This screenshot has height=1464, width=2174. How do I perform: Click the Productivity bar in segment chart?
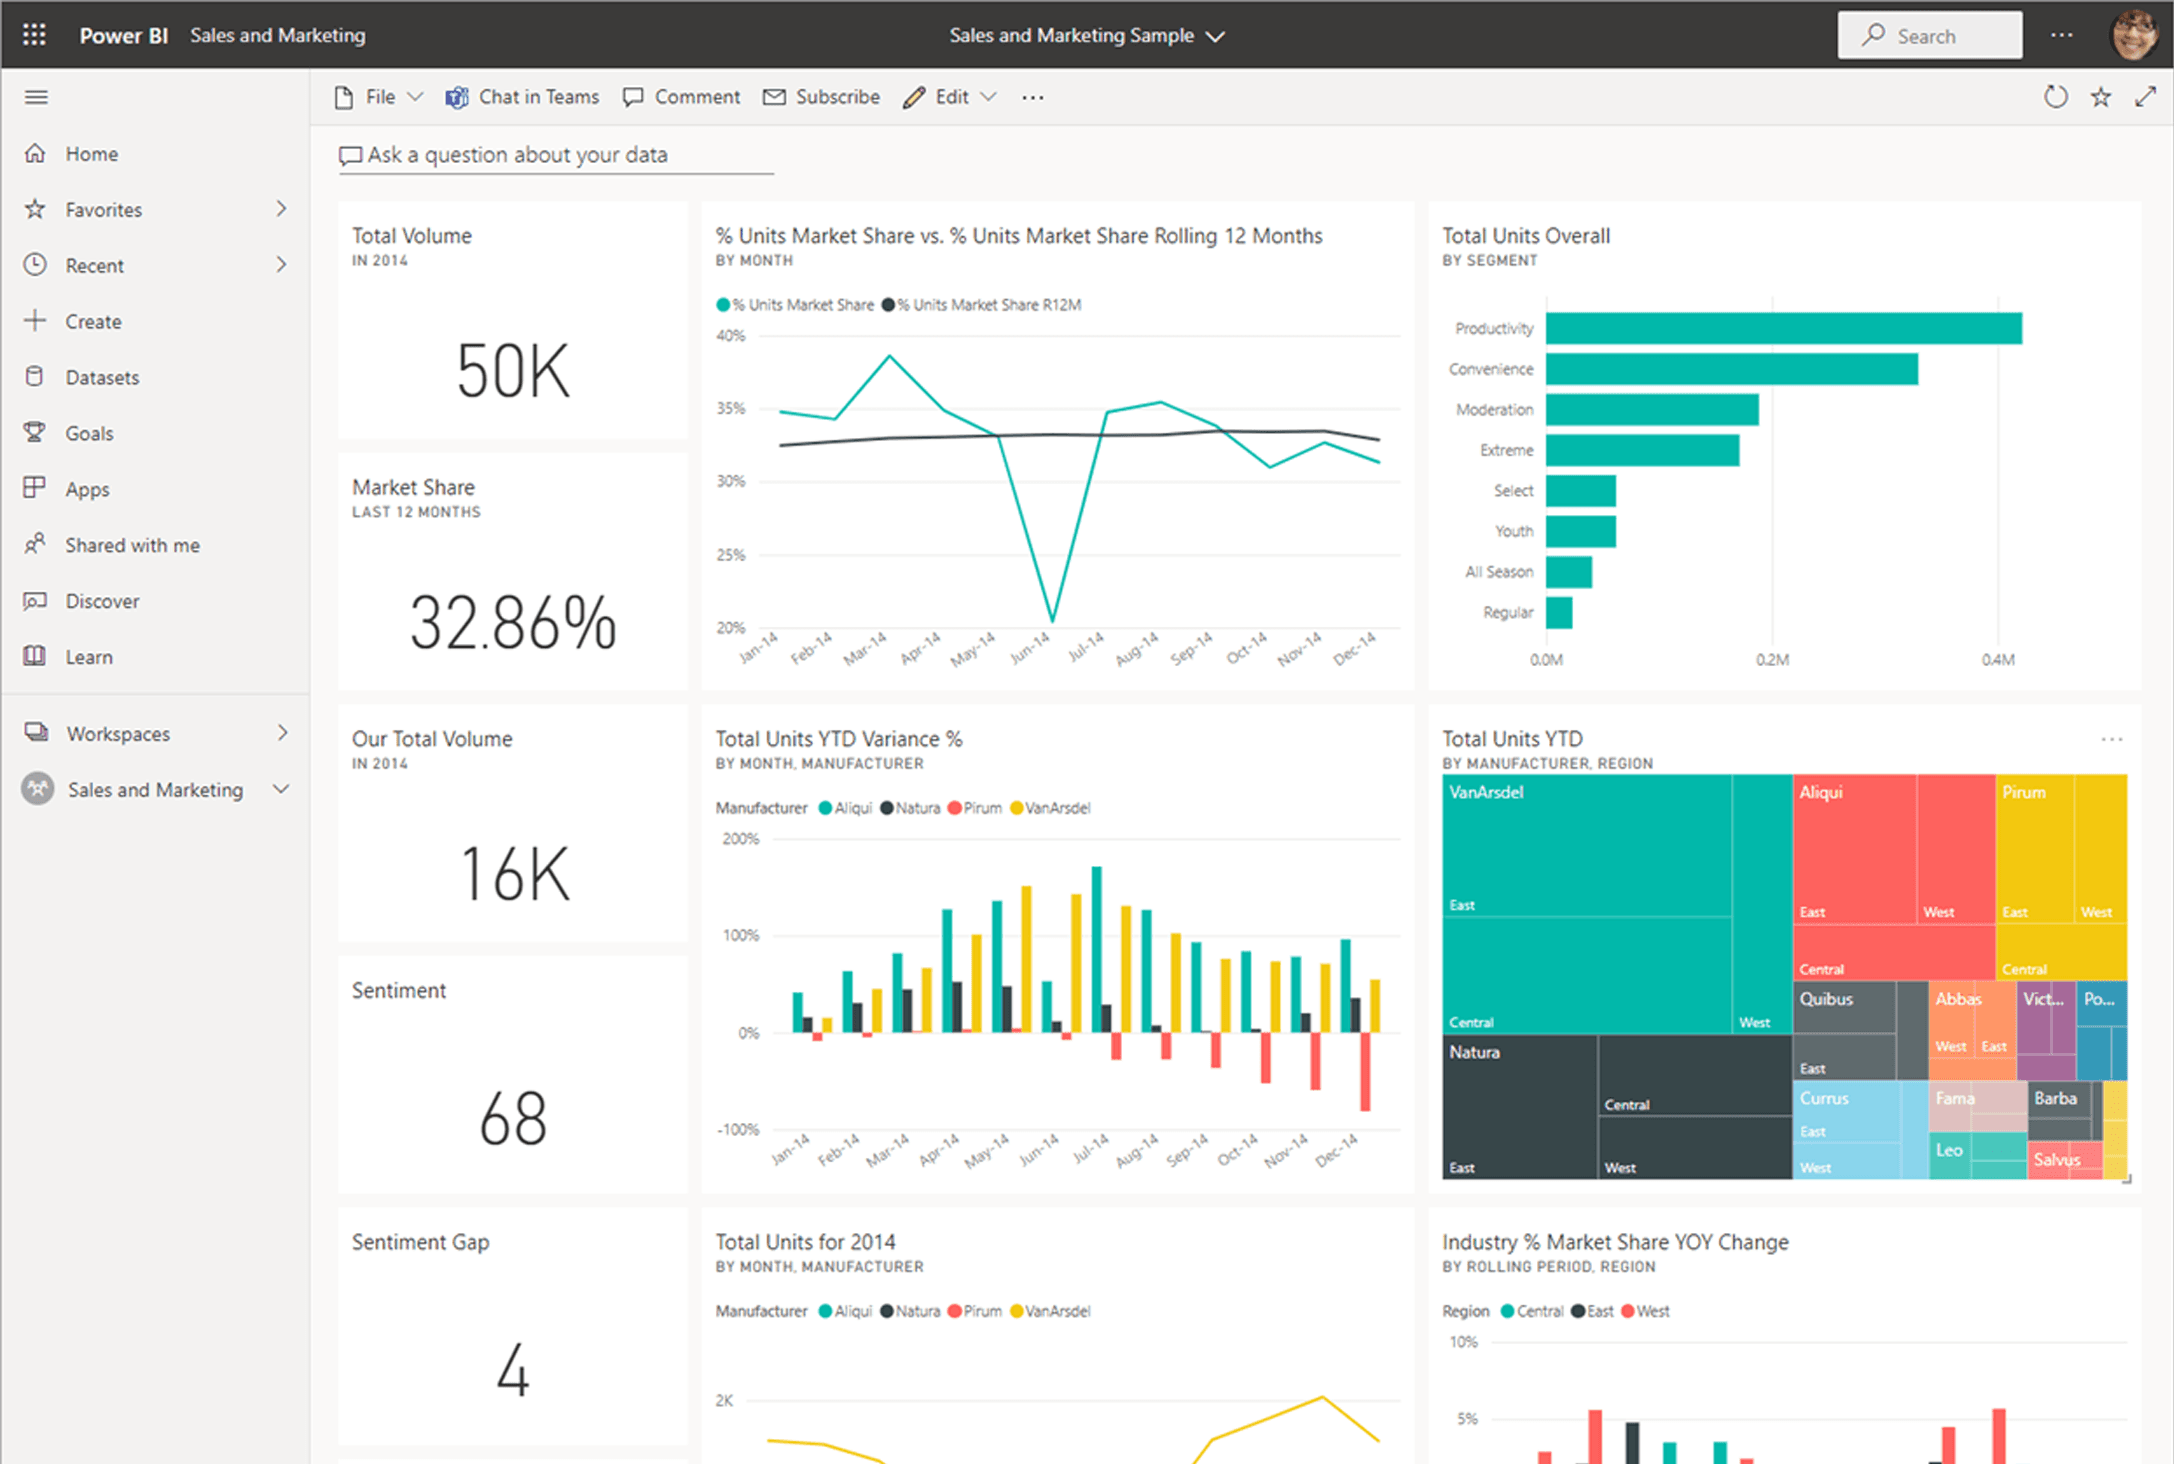tap(1783, 328)
